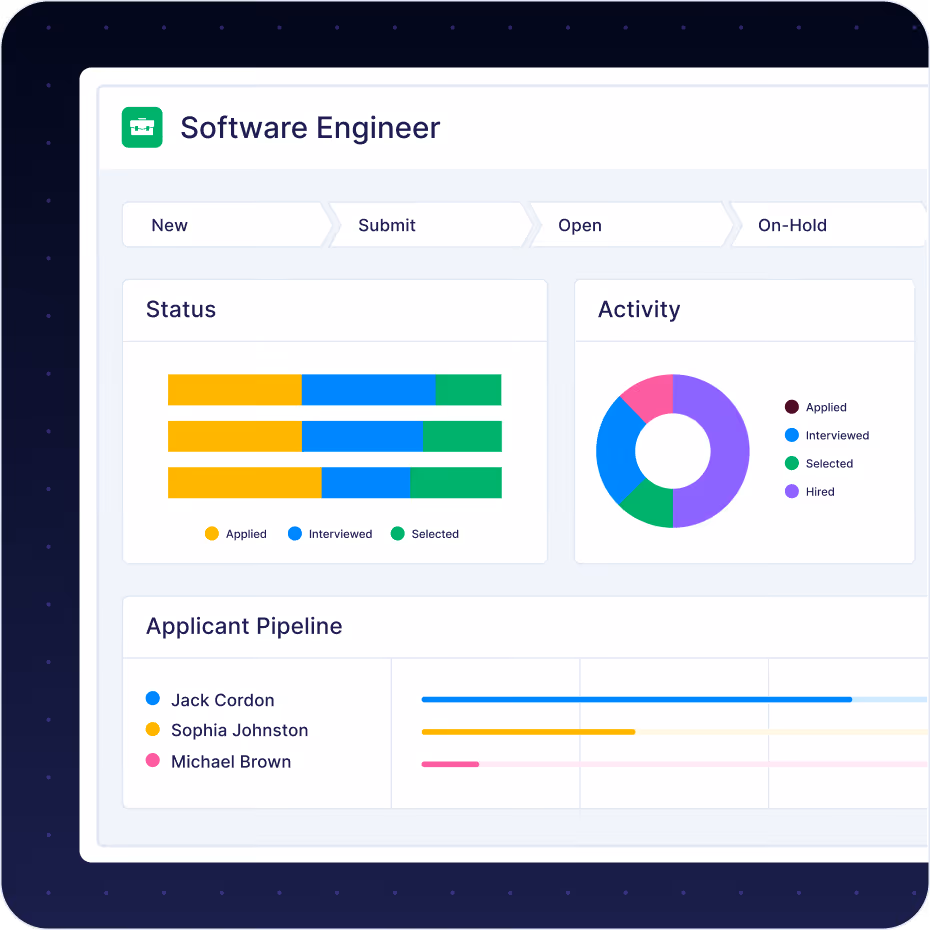Open applicant Sophia Johnston
This screenshot has width=930, height=930.
(x=240, y=730)
